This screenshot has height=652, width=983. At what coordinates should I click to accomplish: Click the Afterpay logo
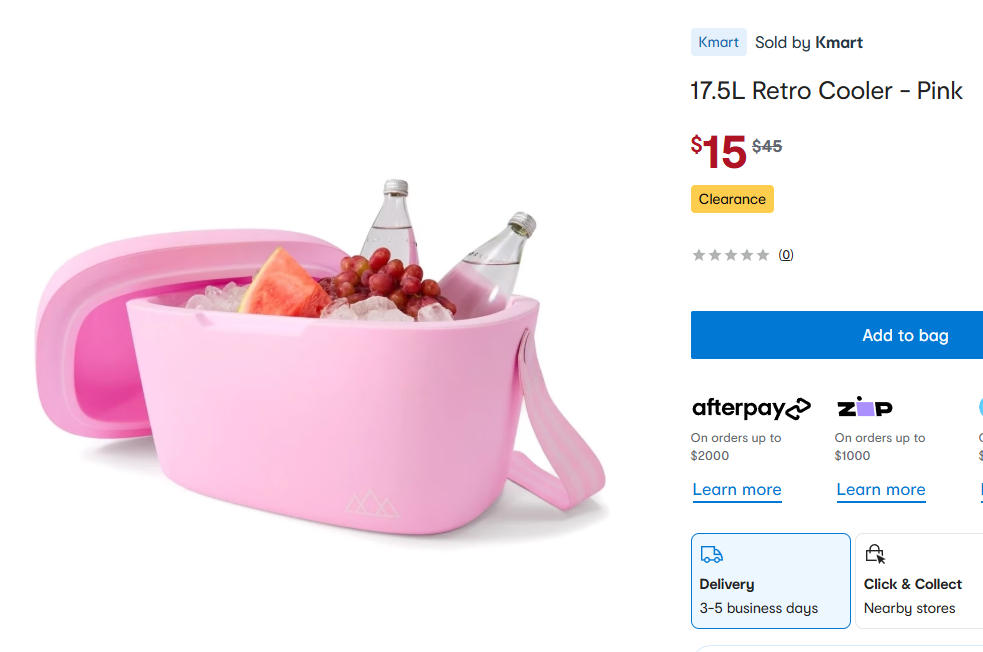coord(751,408)
